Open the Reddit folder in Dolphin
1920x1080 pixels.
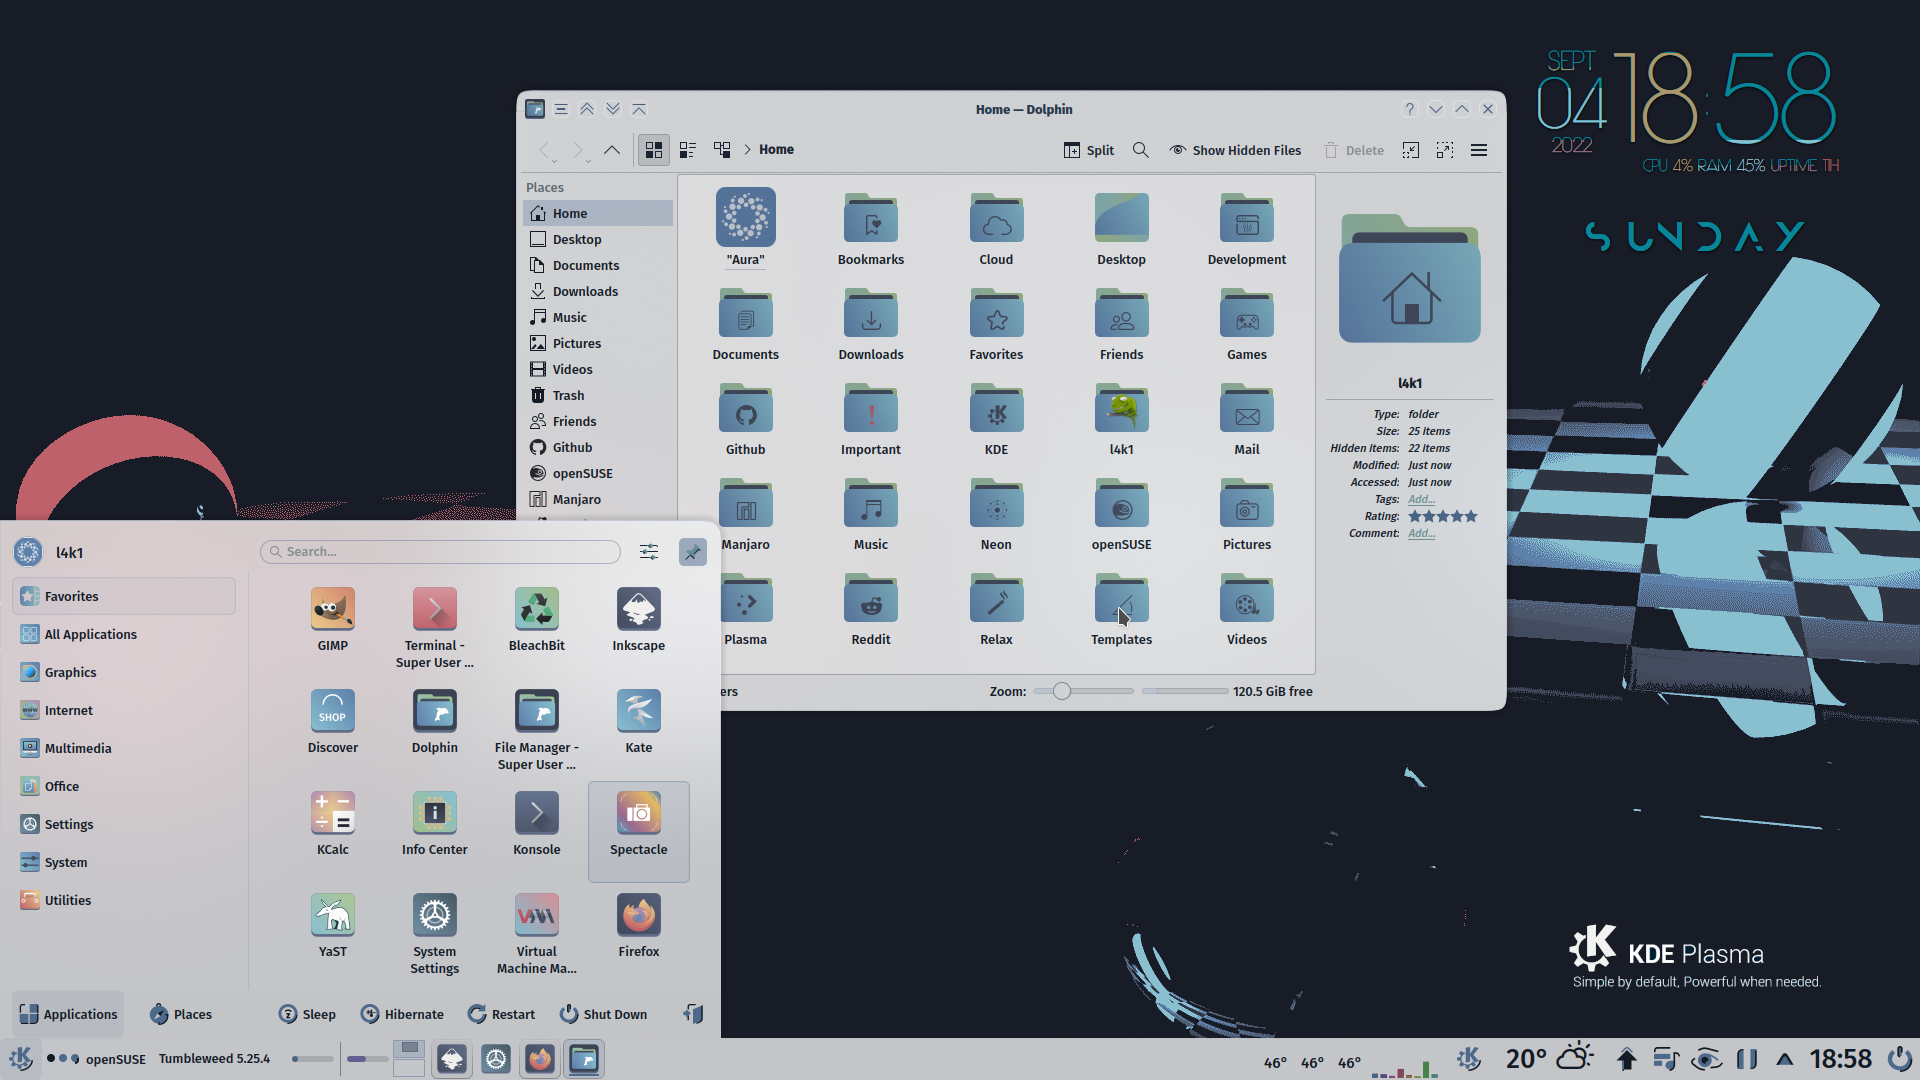point(871,610)
